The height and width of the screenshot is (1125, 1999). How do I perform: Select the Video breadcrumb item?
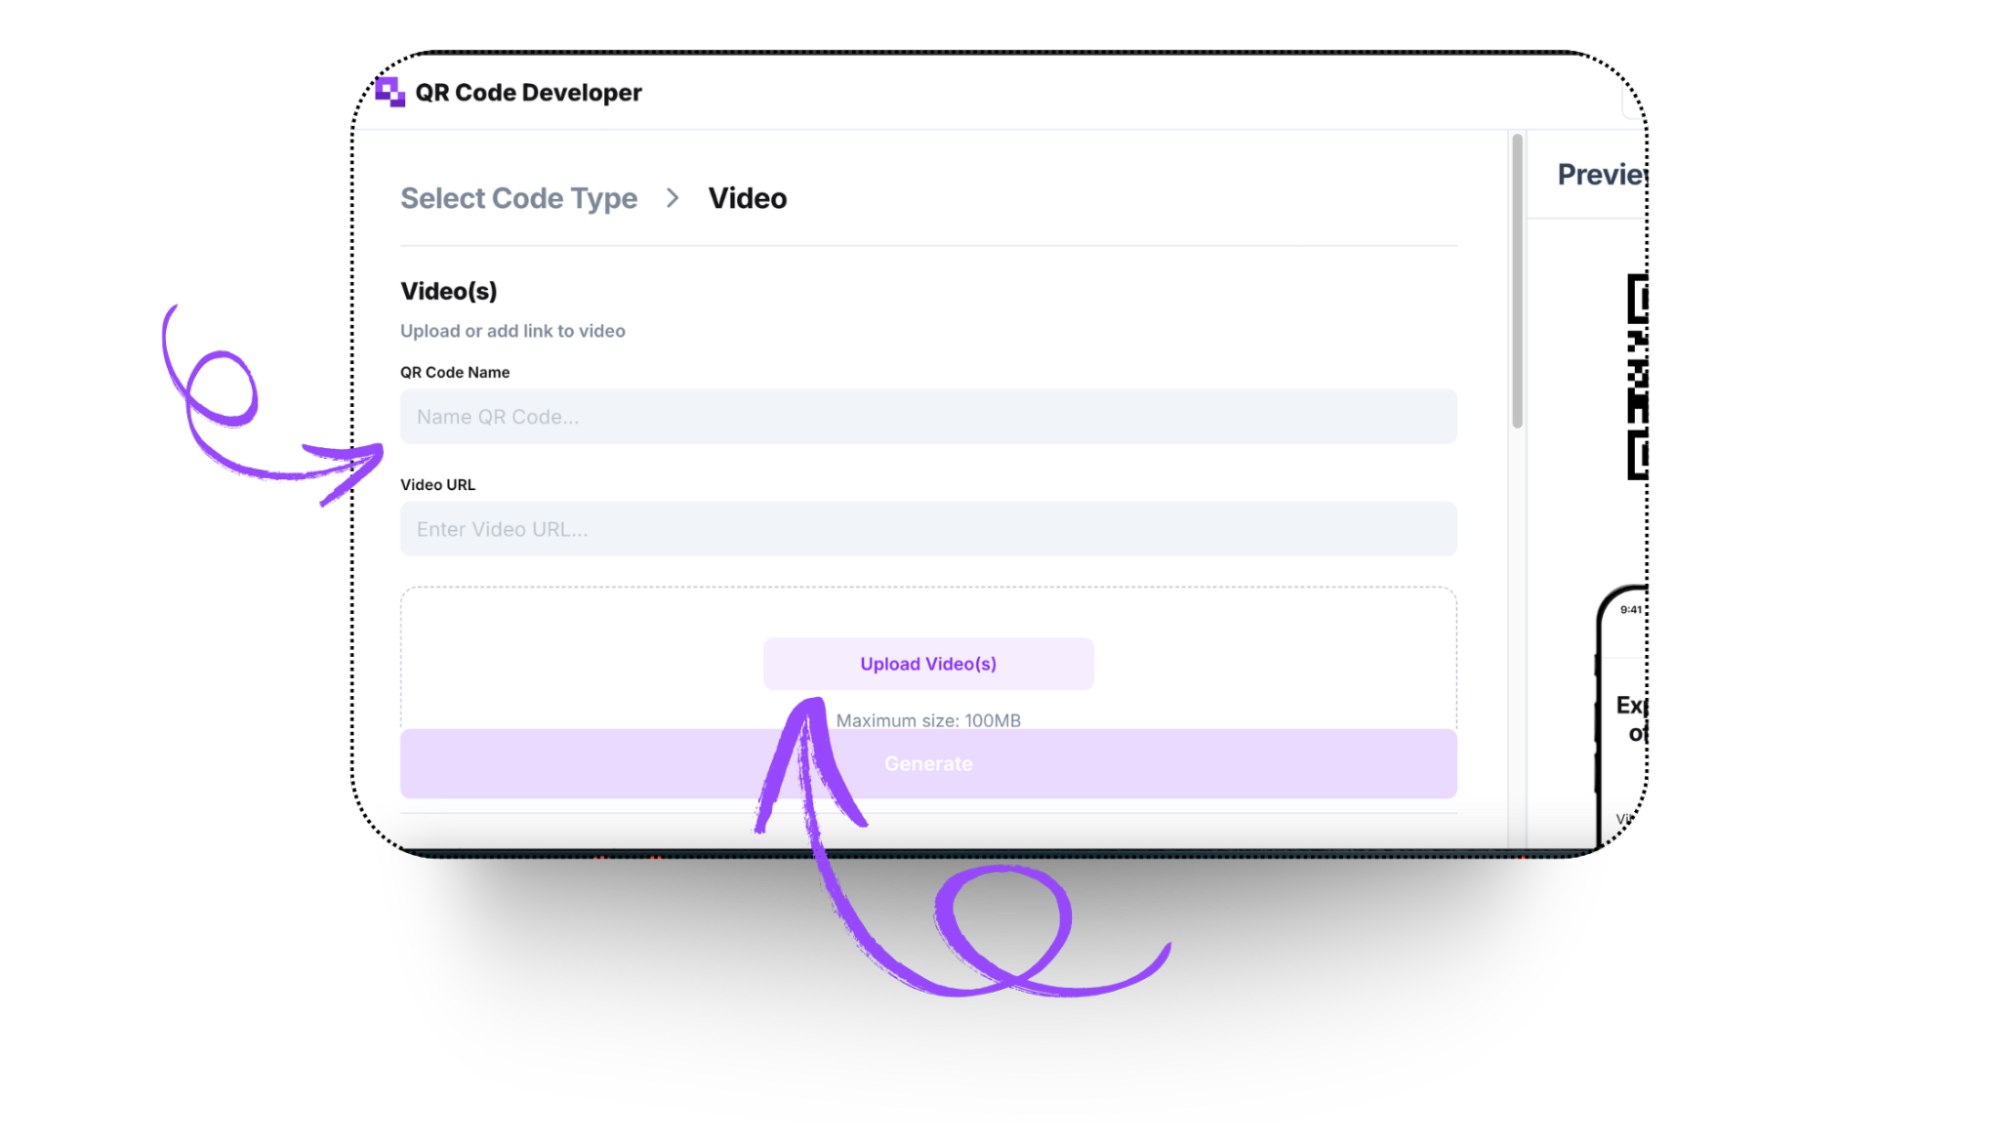(x=747, y=198)
